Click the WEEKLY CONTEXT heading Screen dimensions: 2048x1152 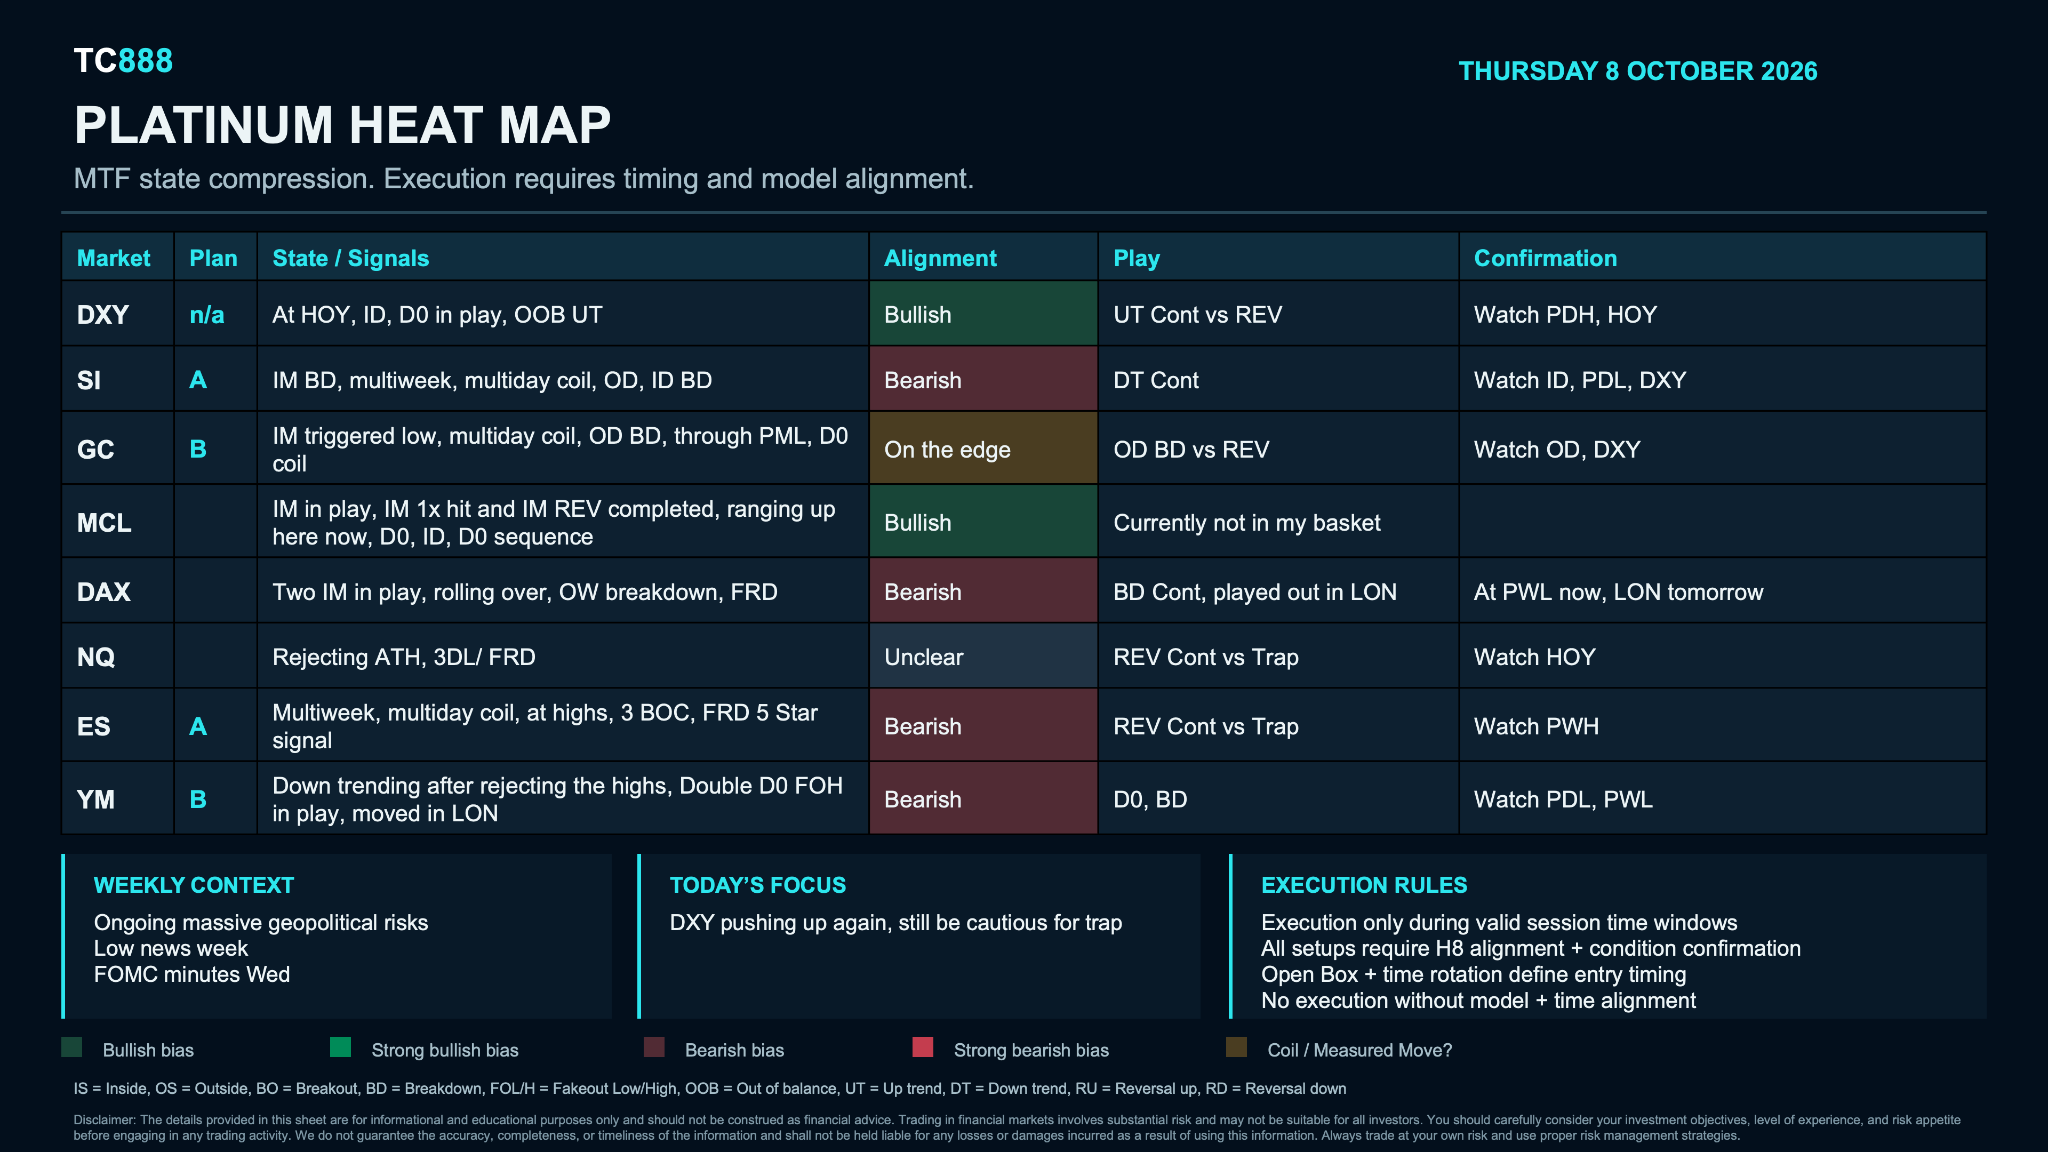point(194,885)
